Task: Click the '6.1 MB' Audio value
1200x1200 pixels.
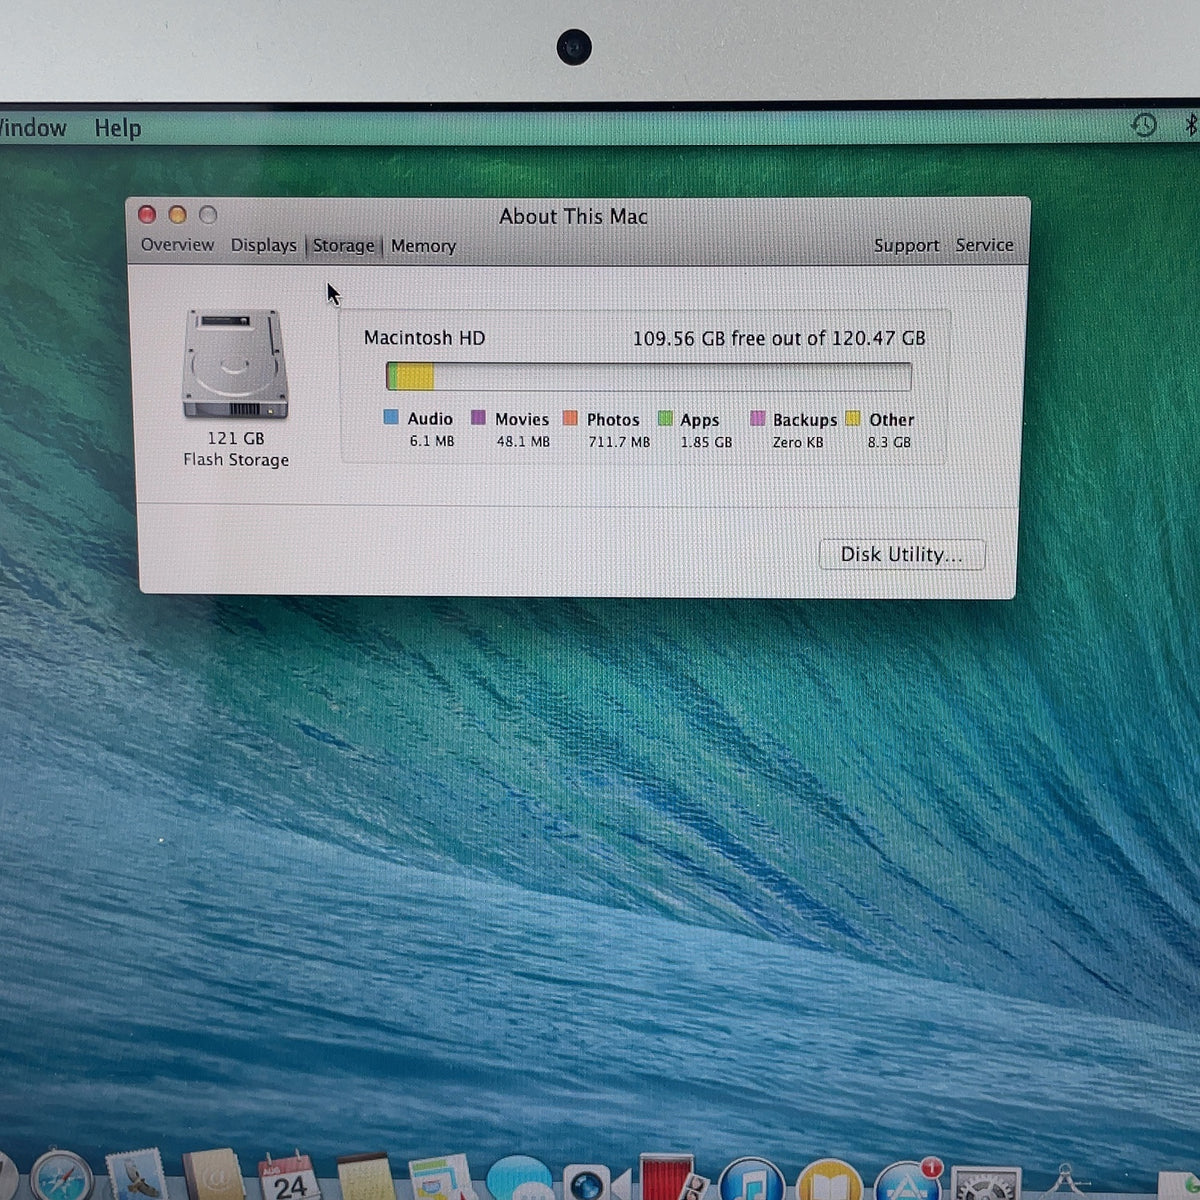Action: pyautogui.click(x=432, y=441)
